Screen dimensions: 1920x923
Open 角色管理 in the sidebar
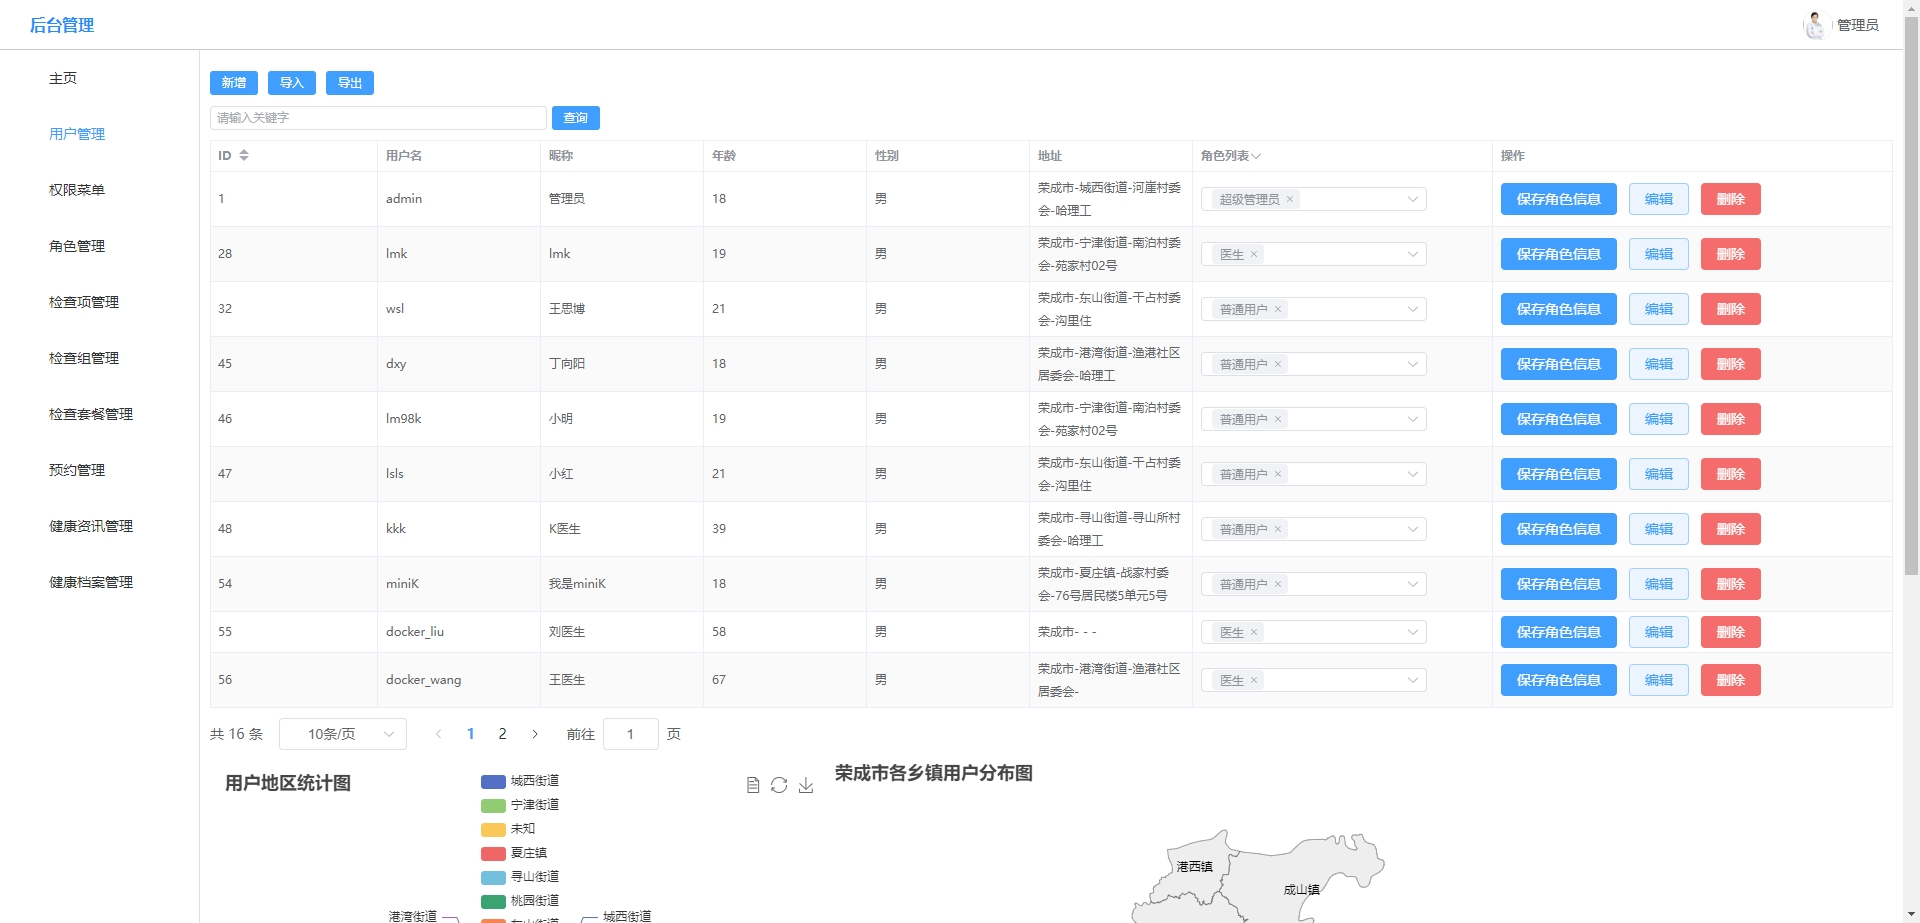point(77,246)
